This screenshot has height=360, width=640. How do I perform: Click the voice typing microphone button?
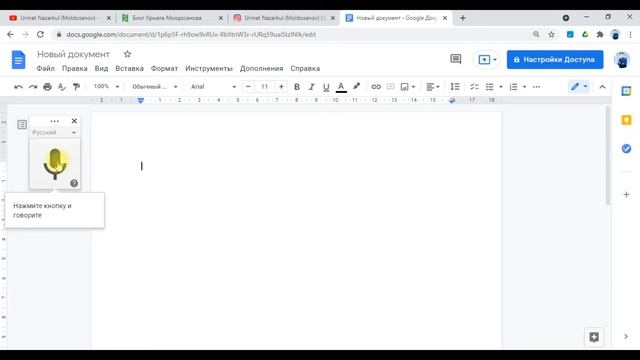(x=55, y=164)
